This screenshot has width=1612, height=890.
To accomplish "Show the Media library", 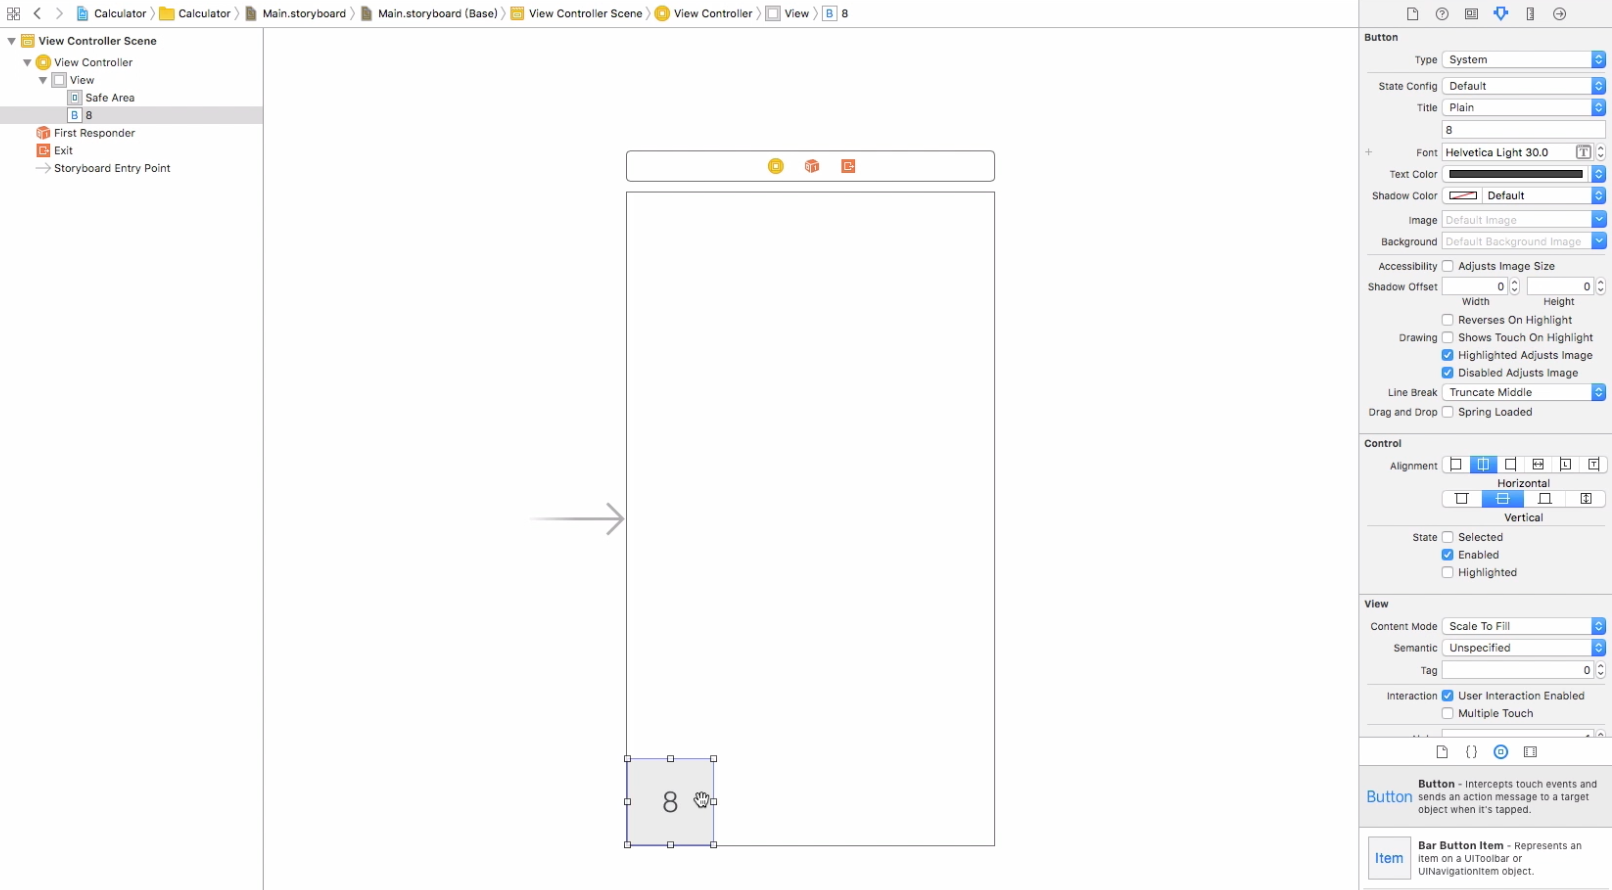I will click(x=1530, y=752).
